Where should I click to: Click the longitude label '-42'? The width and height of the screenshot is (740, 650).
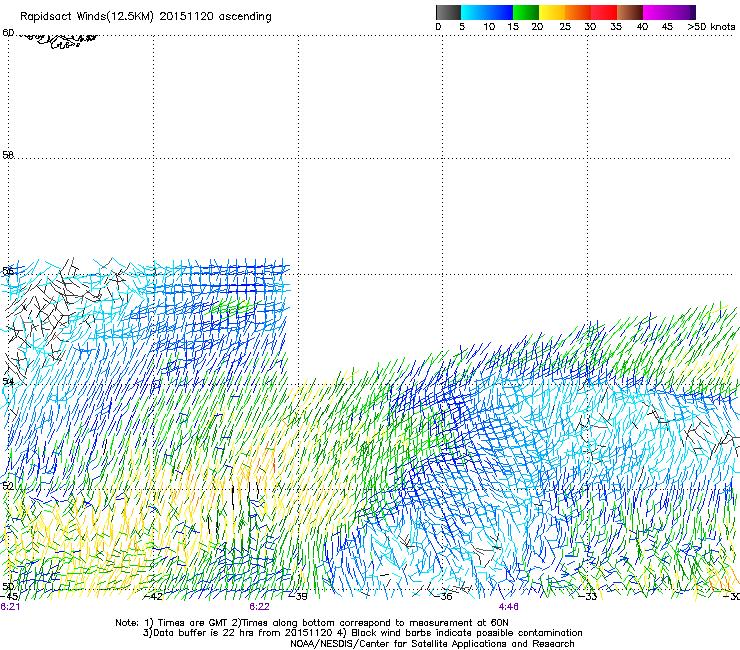click(x=153, y=597)
